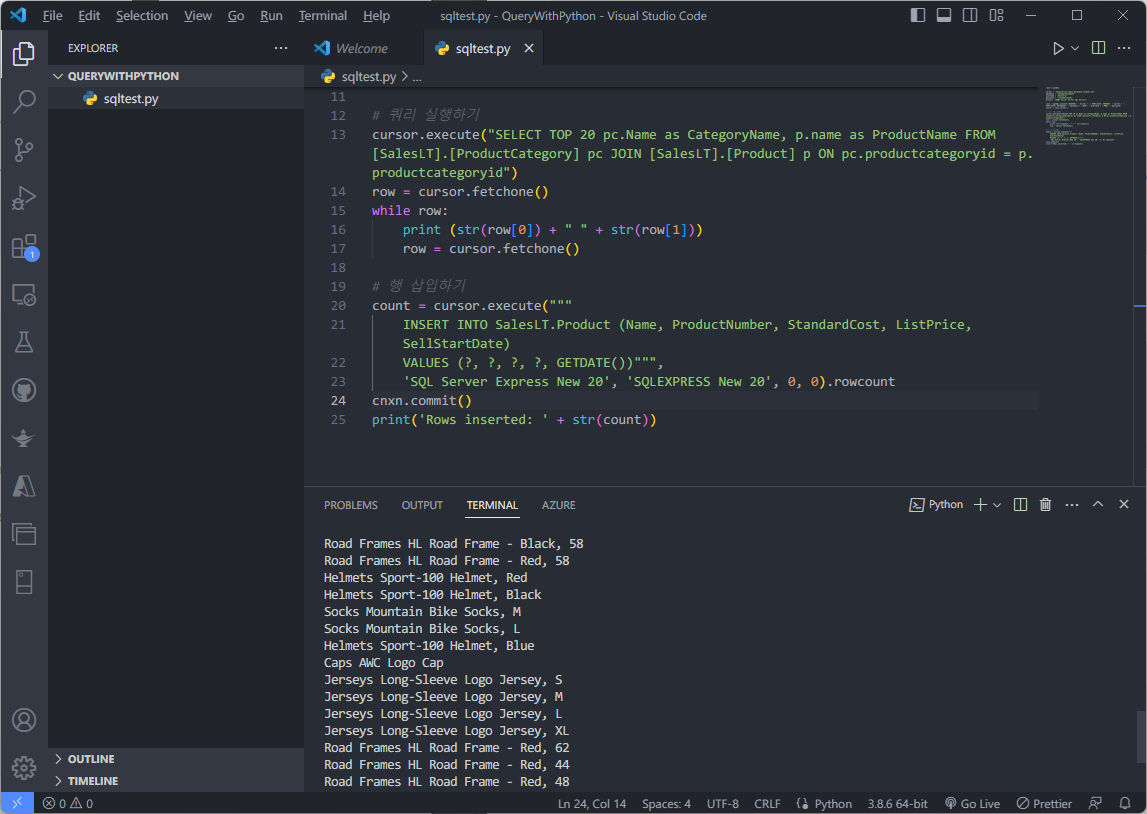Open the Extensions view with badge
Image resolution: width=1147 pixels, height=814 pixels.
(24, 246)
